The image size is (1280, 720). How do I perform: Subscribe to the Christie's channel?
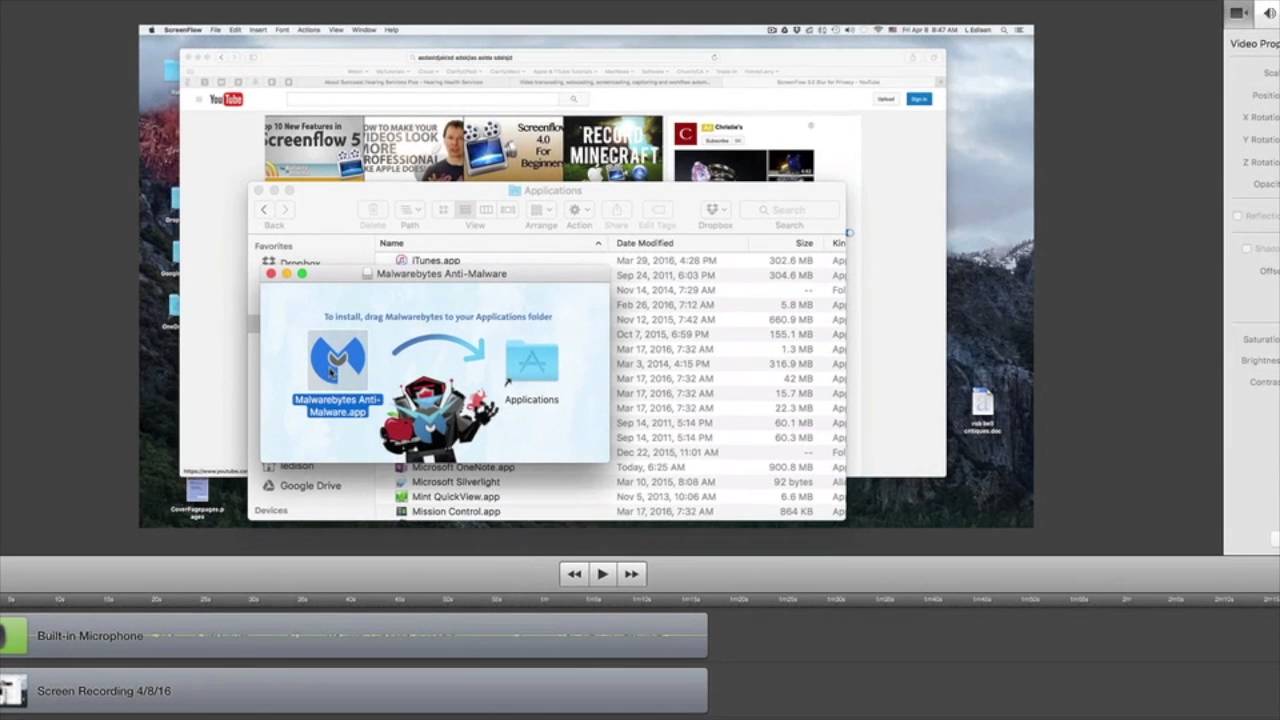717,141
